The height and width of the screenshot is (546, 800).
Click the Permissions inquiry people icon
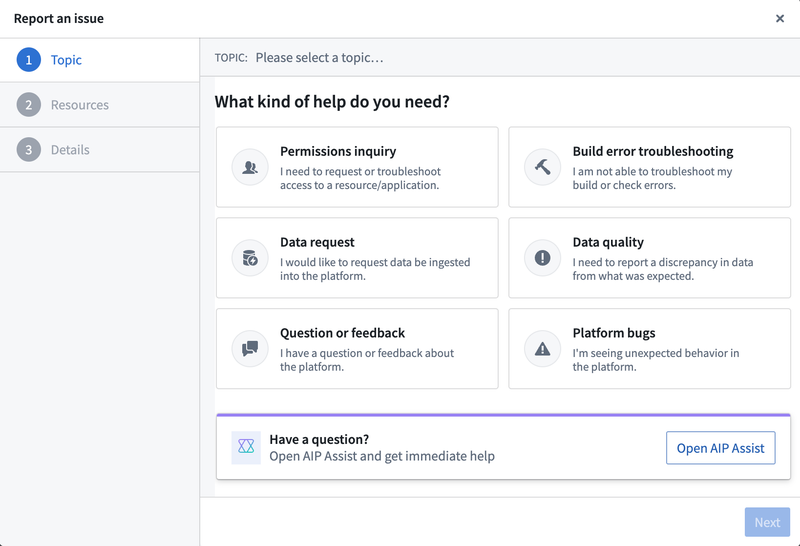click(250, 167)
